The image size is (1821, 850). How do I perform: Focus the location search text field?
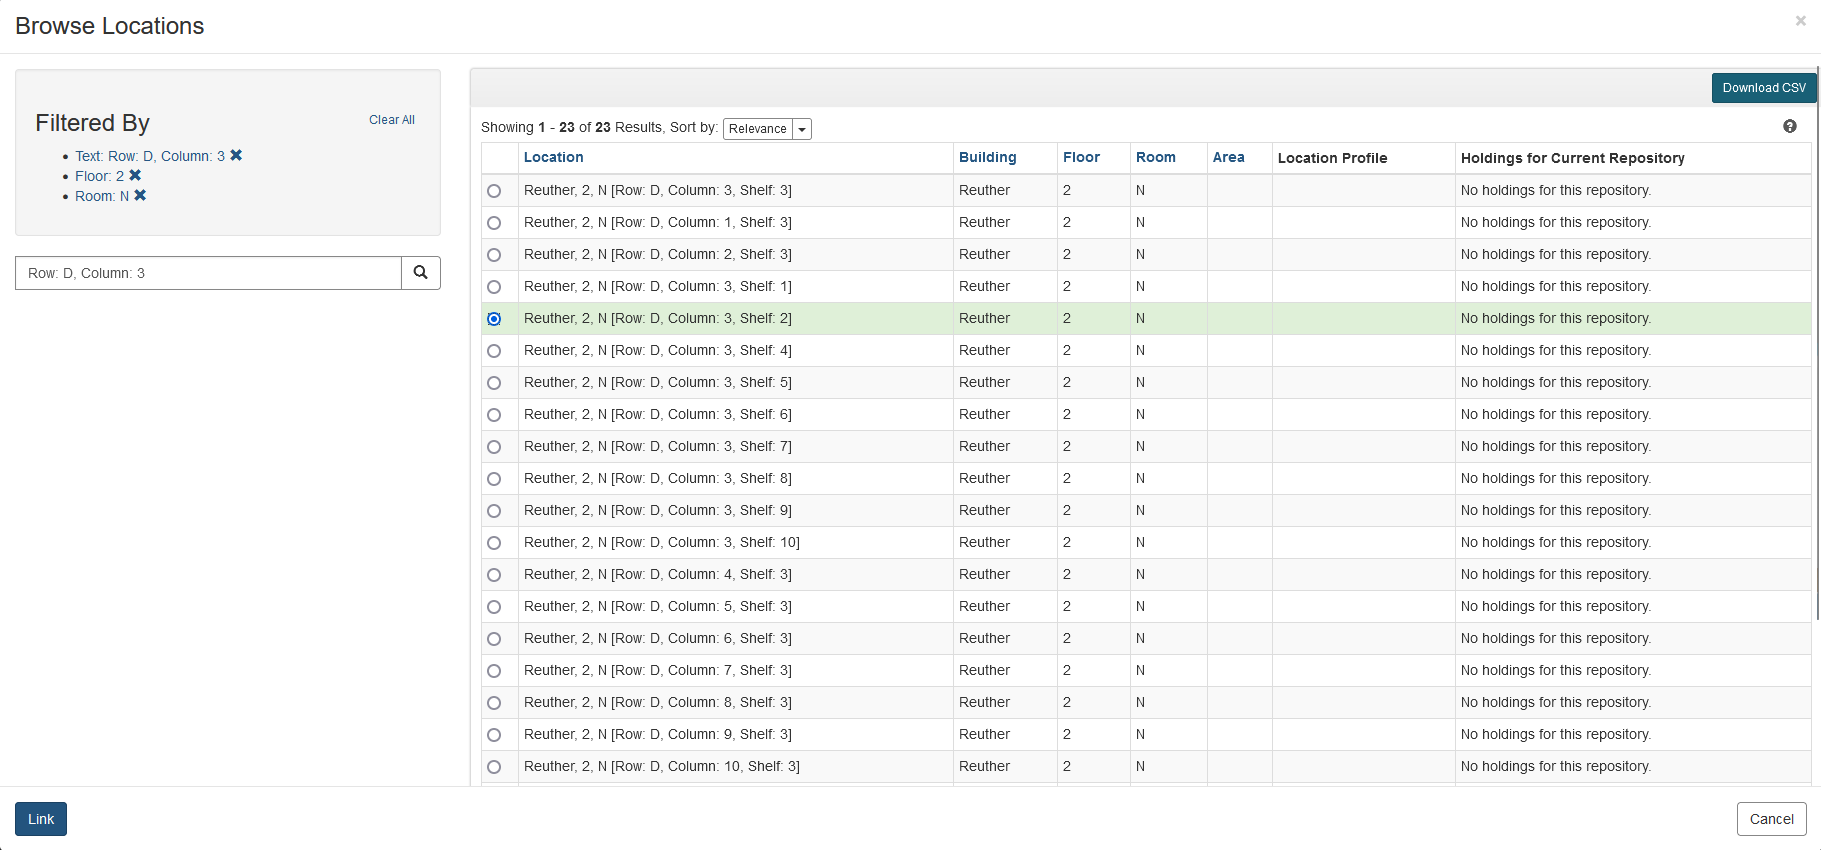click(x=208, y=273)
